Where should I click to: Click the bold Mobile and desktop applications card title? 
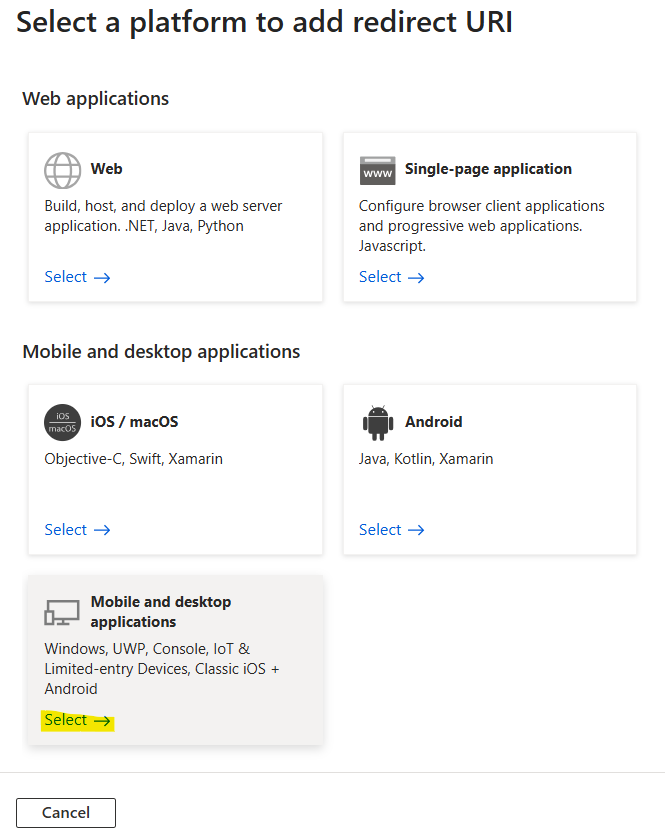[160, 611]
